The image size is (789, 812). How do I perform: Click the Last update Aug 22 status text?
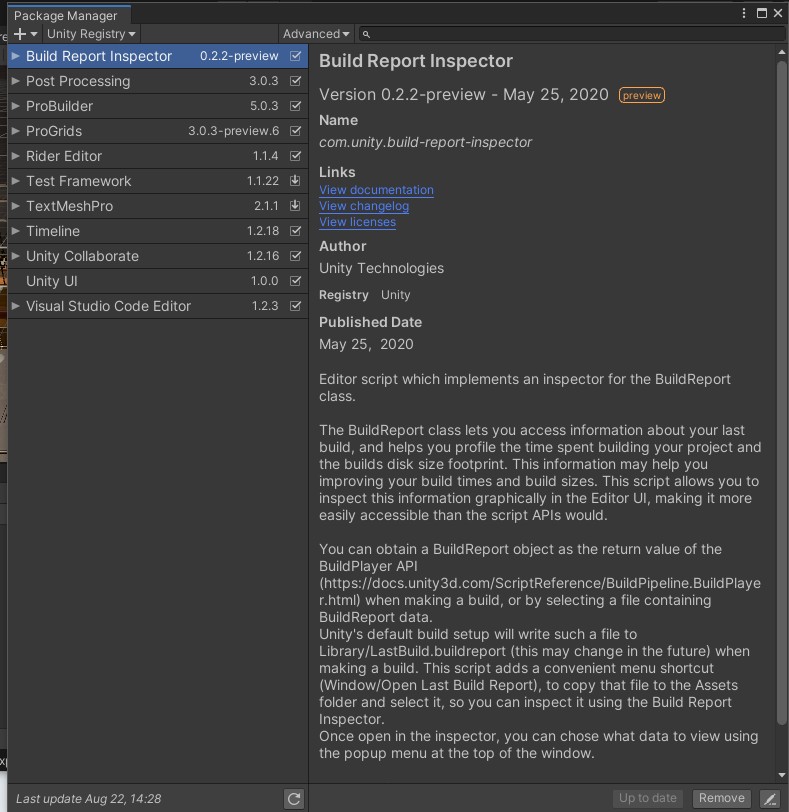[x=89, y=799]
